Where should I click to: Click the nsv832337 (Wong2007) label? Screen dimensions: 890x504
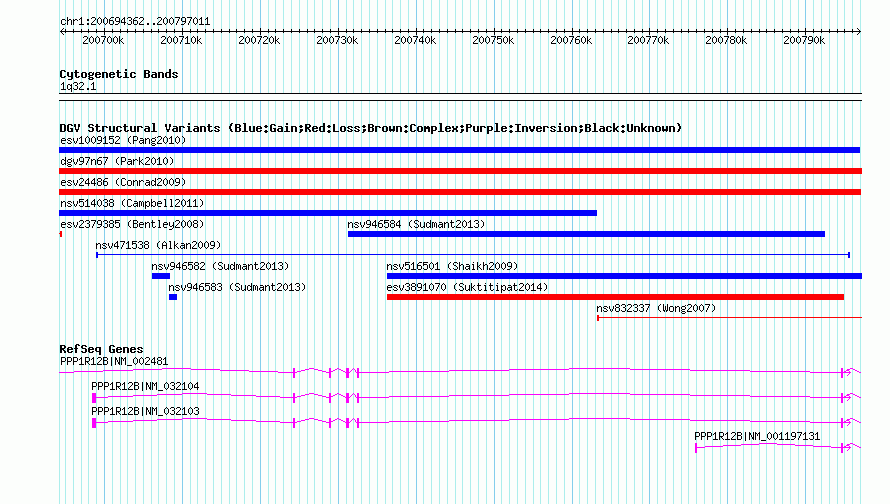click(656, 308)
